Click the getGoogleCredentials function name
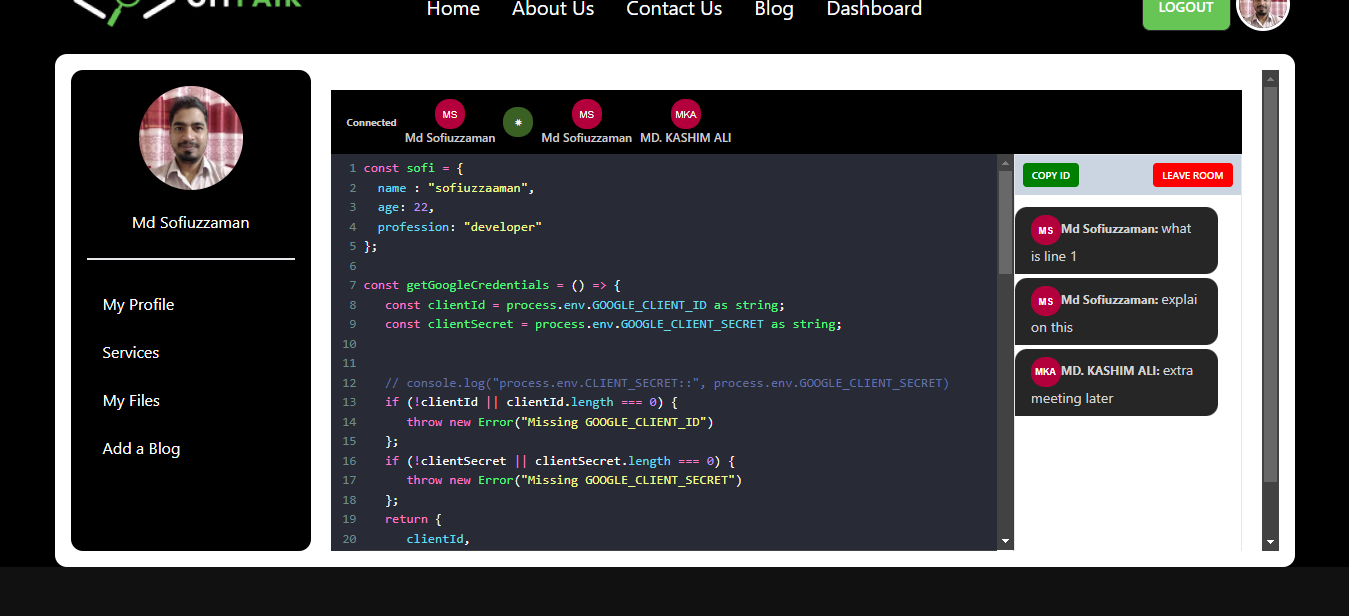This screenshot has height=616, width=1349. (x=478, y=286)
